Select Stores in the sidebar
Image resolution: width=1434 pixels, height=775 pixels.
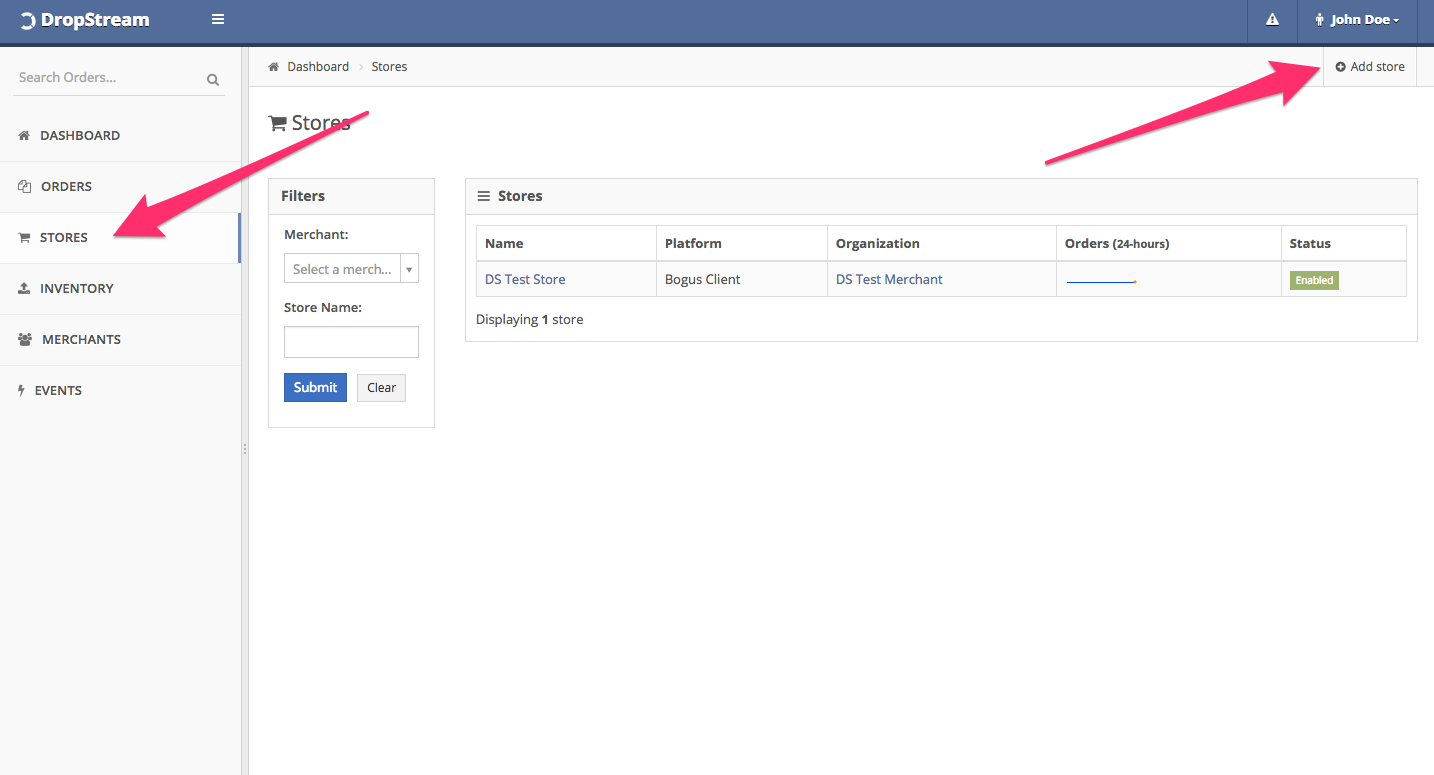(120, 237)
